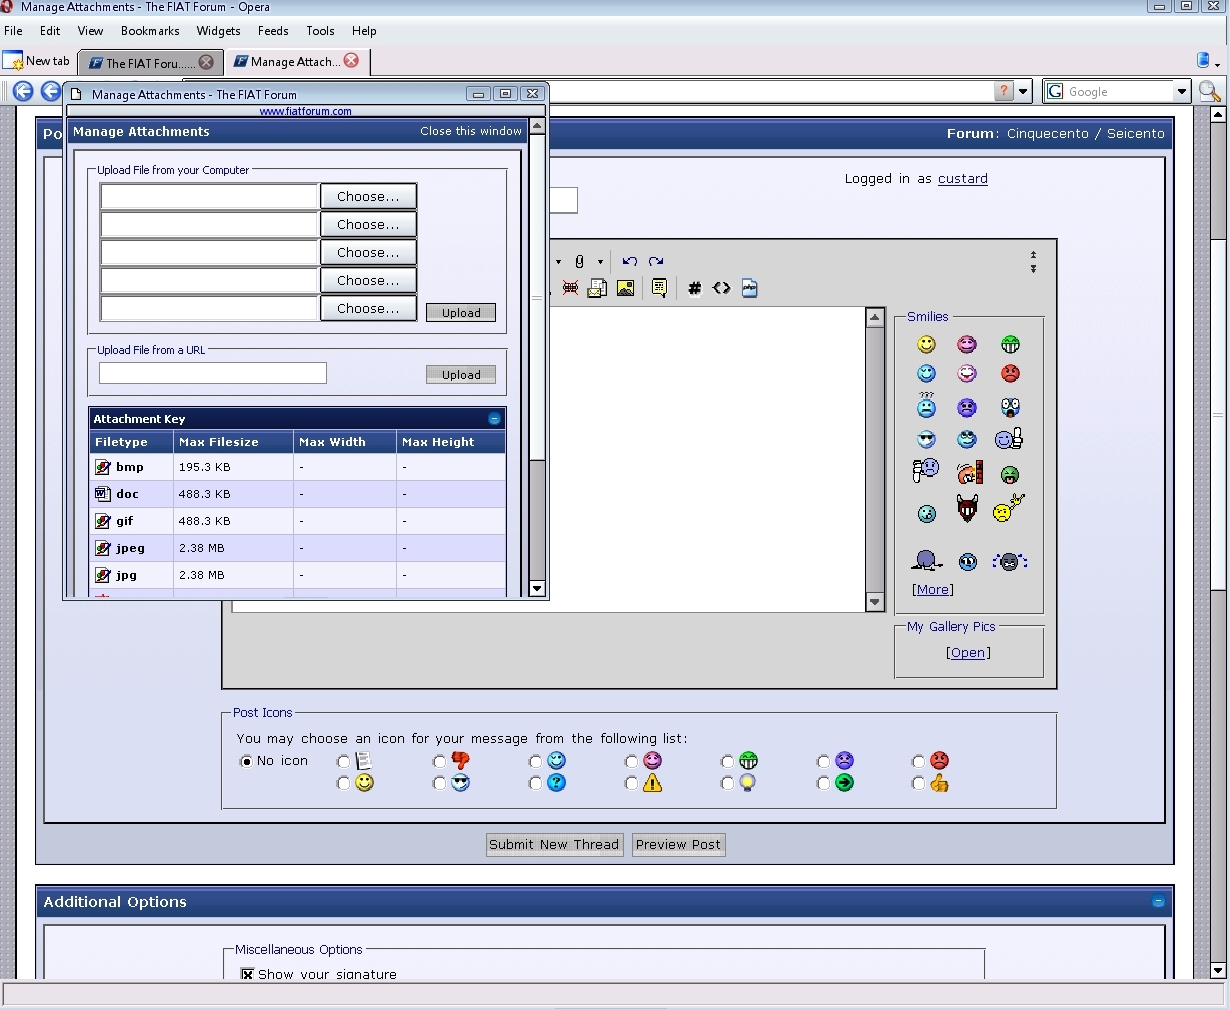Click the Wrap PHP tags icon
The height and width of the screenshot is (1010, 1230).
click(x=749, y=289)
